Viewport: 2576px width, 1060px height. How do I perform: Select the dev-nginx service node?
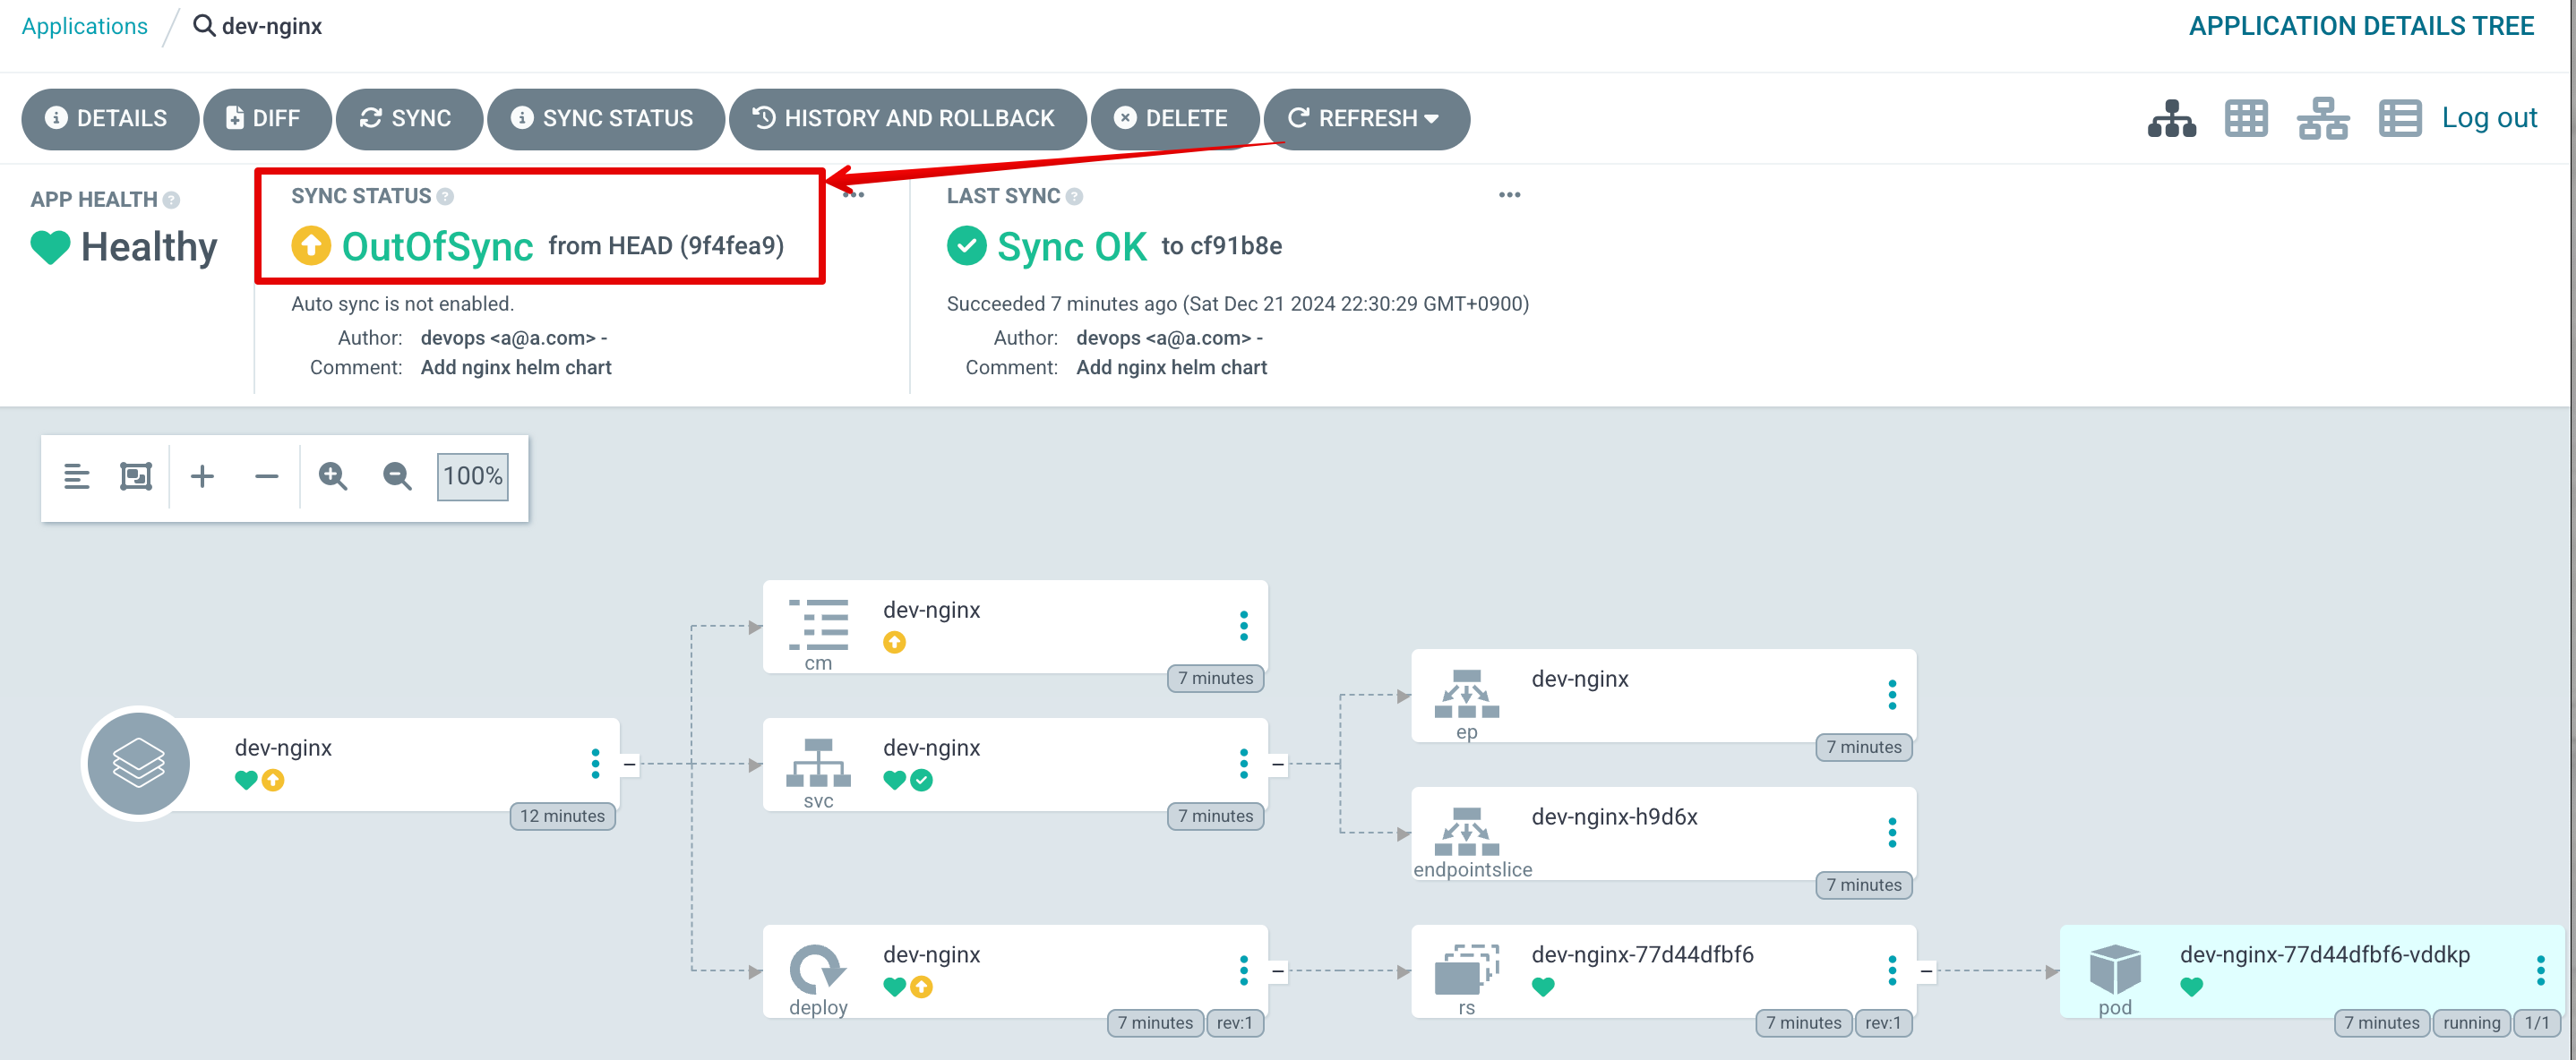pyautogui.click(x=1015, y=764)
